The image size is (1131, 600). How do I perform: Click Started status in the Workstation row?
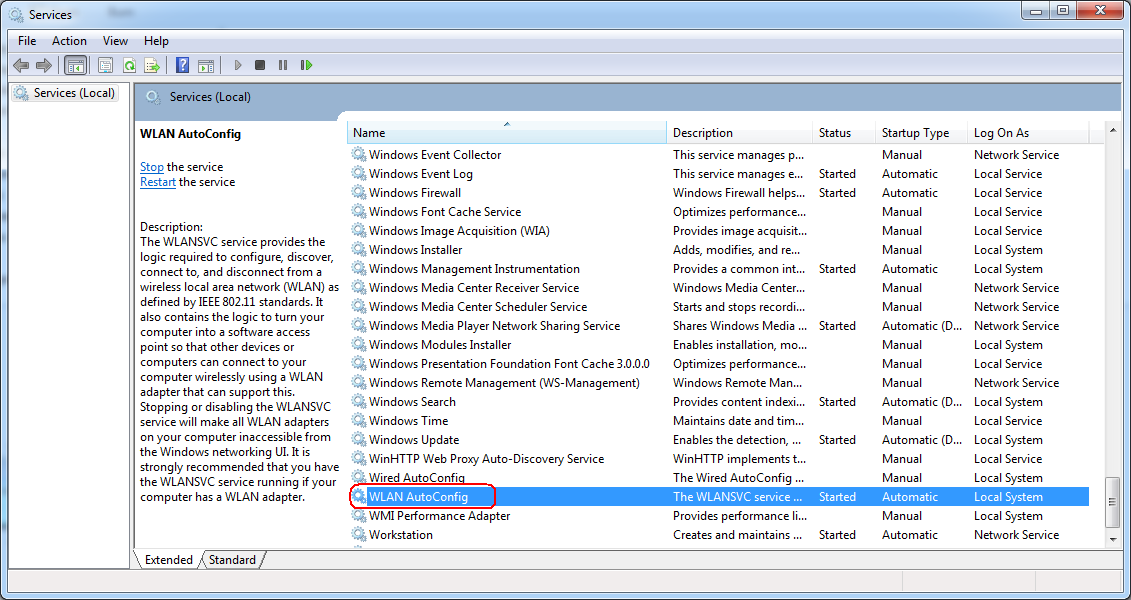click(x=837, y=535)
